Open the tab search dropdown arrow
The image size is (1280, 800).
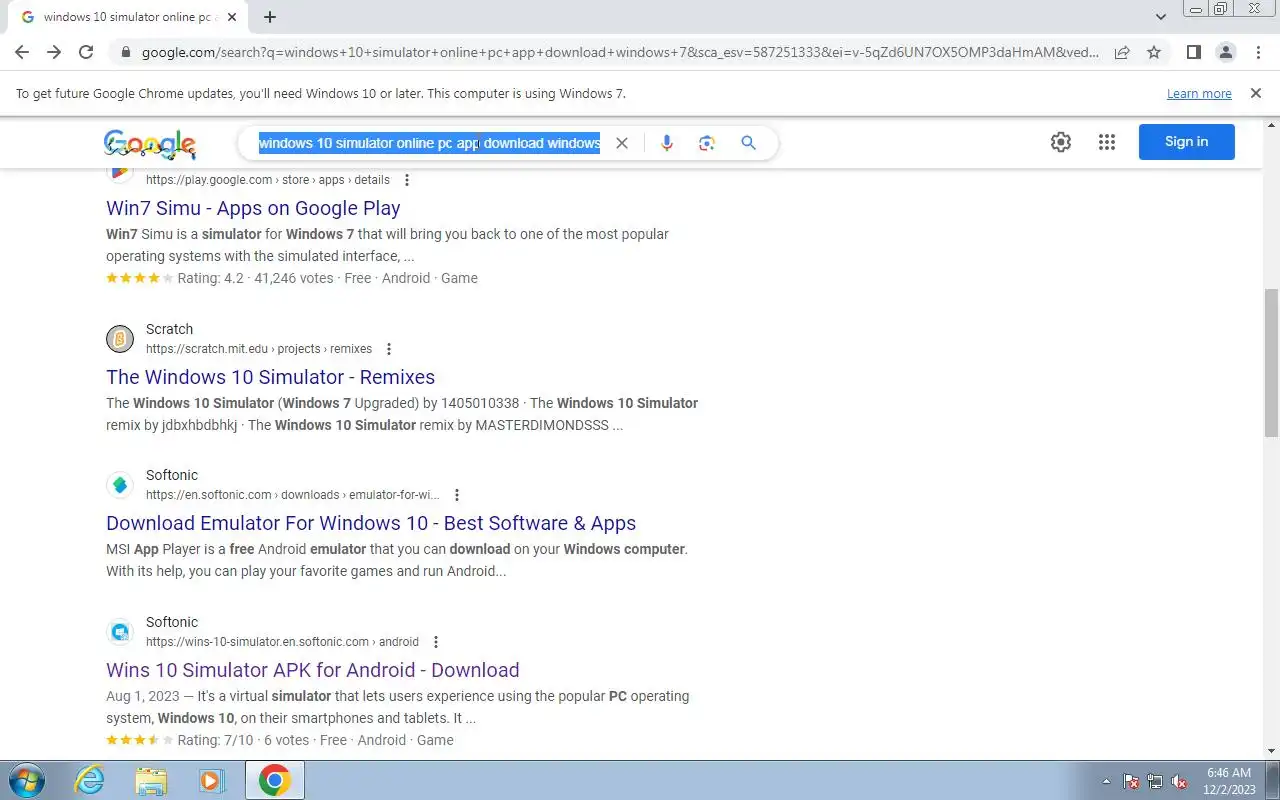(x=1161, y=17)
